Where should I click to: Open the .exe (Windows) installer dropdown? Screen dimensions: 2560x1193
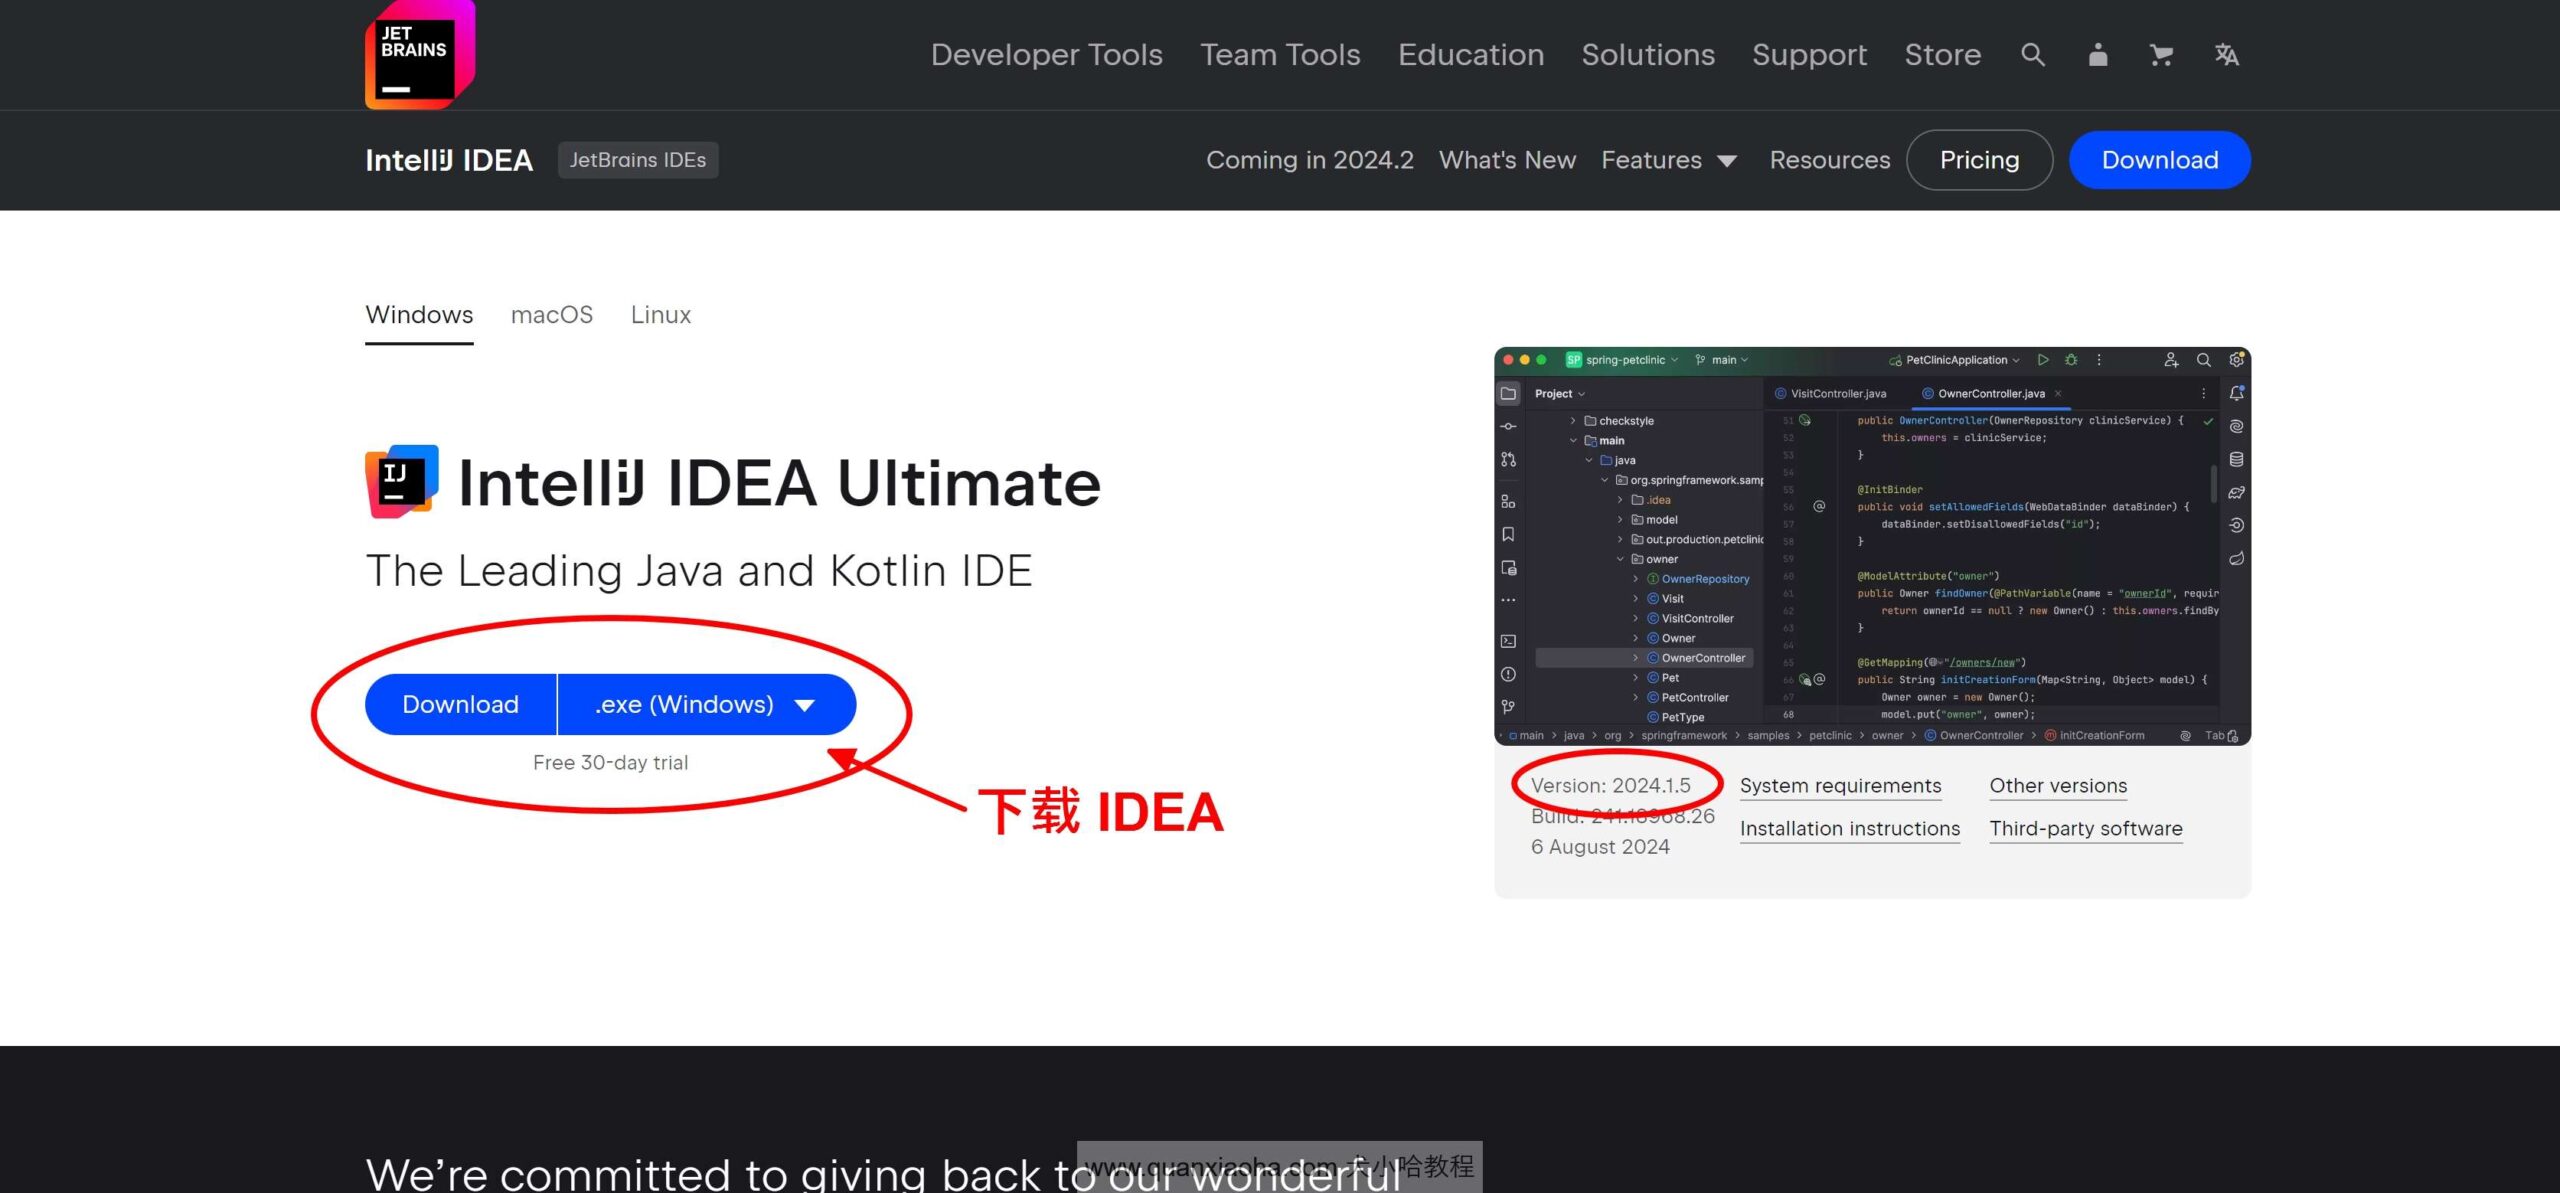[706, 704]
